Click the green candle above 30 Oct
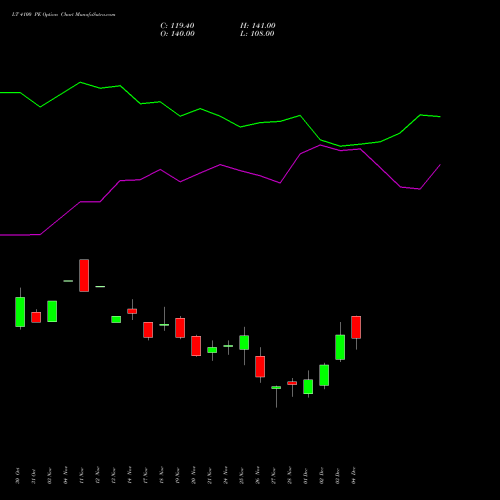 point(20,312)
